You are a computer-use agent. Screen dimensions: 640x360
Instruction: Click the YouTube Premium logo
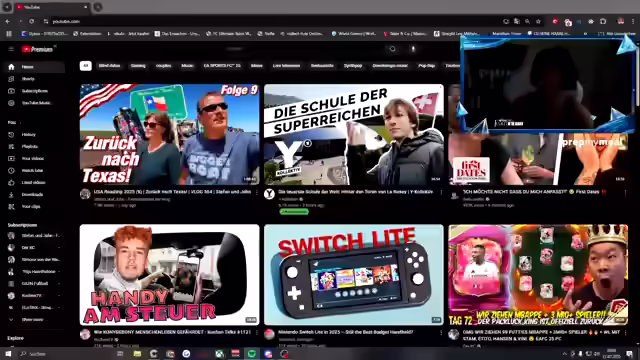click(x=38, y=49)
